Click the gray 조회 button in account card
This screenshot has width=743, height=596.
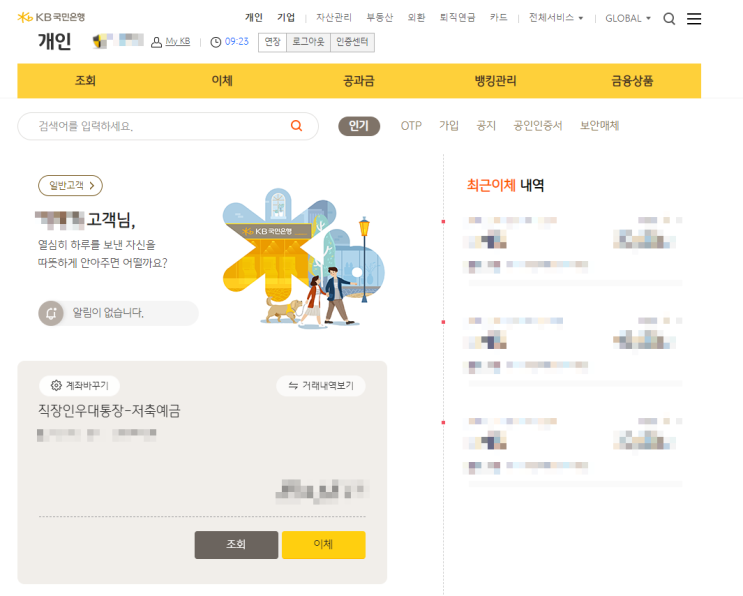(236, 544)
